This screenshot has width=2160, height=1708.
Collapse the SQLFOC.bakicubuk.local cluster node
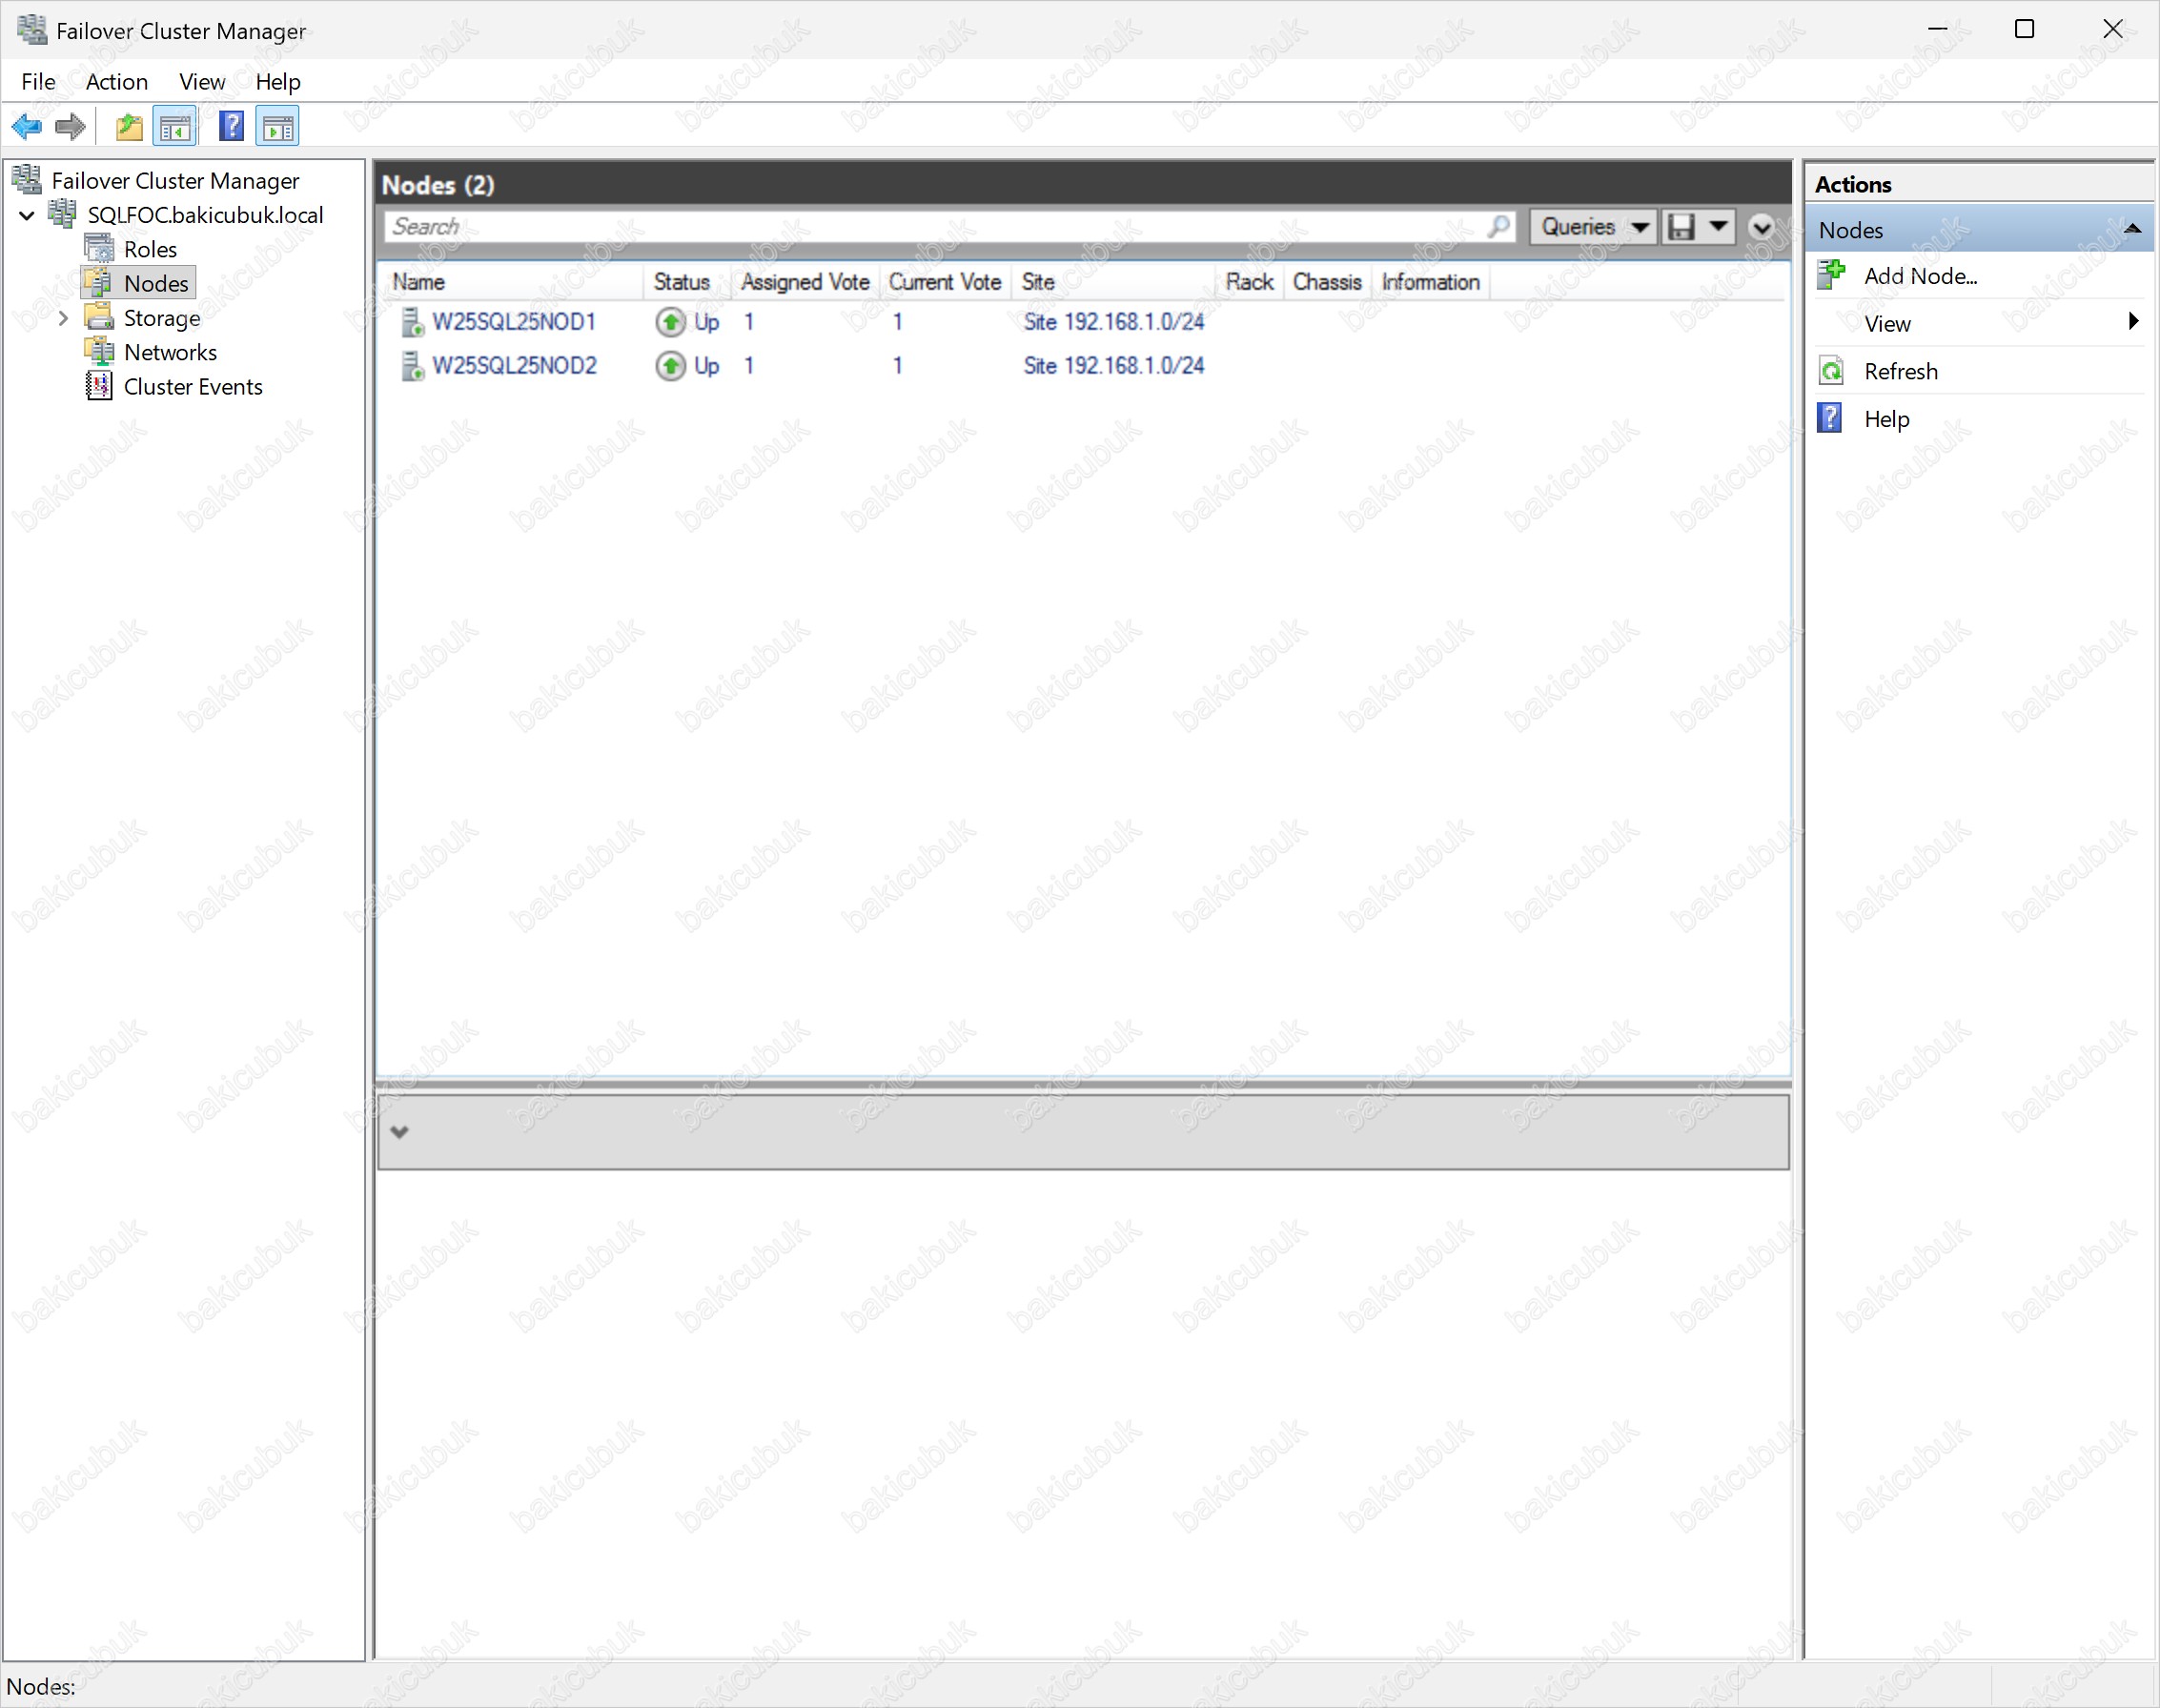27,215
